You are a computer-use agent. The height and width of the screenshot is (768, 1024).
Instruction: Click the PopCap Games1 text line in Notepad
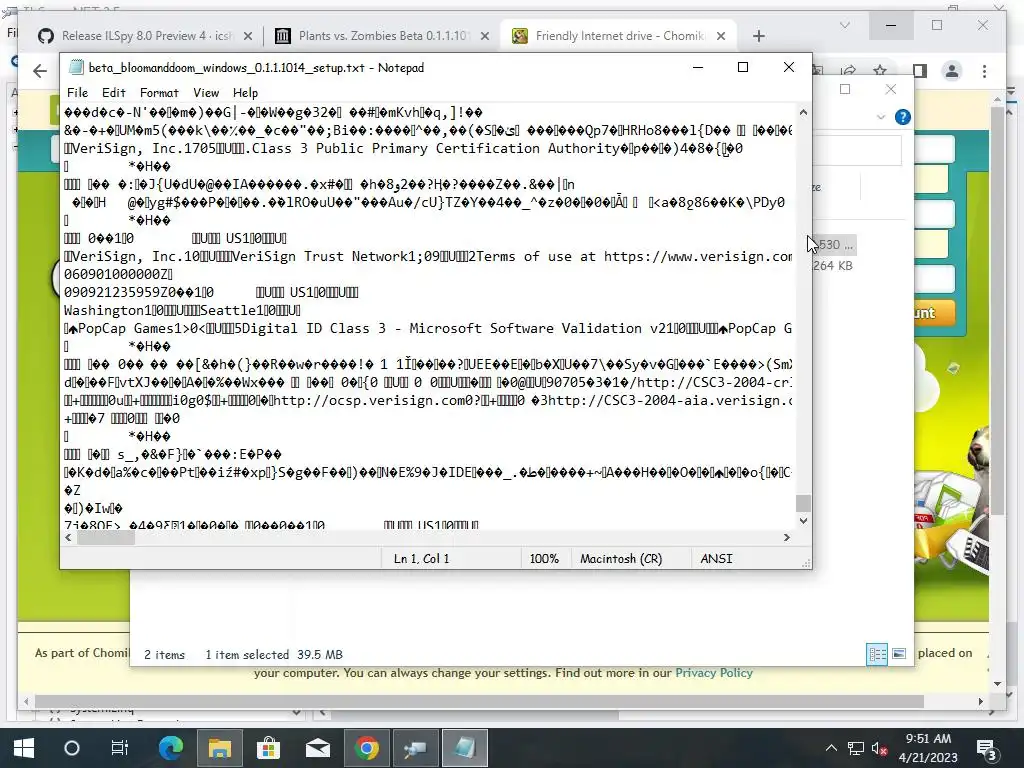coord(428,328)
